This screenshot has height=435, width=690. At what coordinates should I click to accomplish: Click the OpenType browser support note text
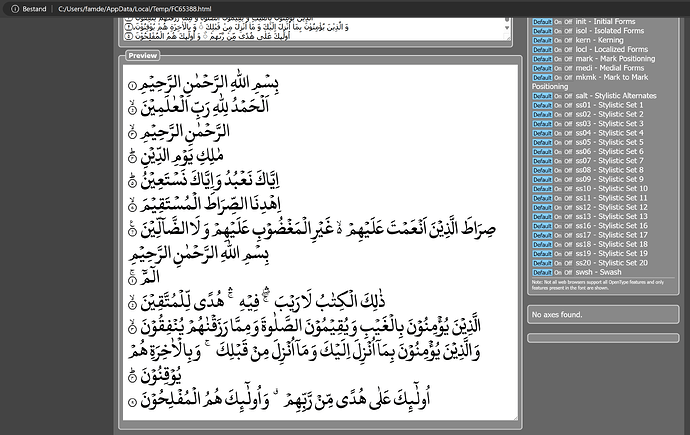click(598, 285)
